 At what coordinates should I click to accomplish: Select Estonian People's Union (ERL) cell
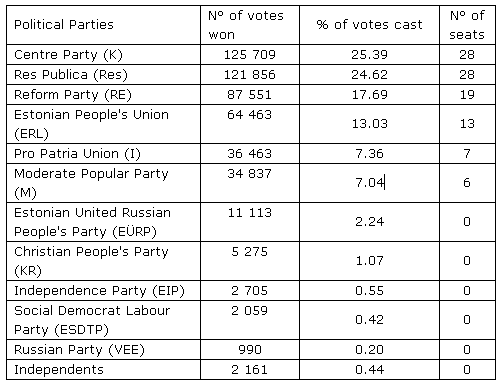(103, 124)
